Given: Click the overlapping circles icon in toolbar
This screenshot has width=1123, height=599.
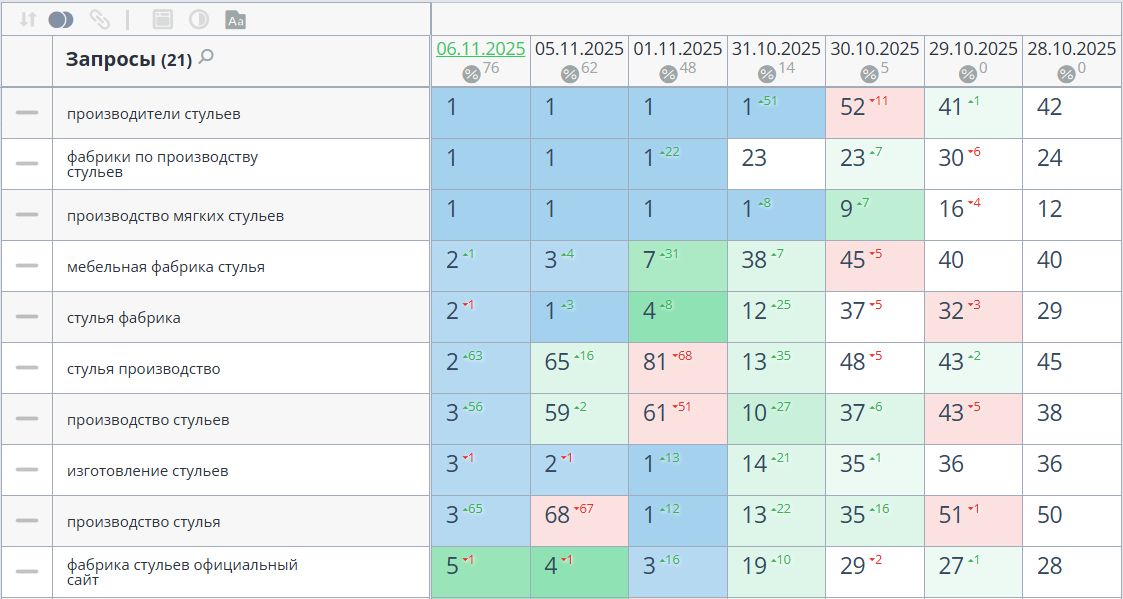Looking at the screenshot, I should point(61,19).
